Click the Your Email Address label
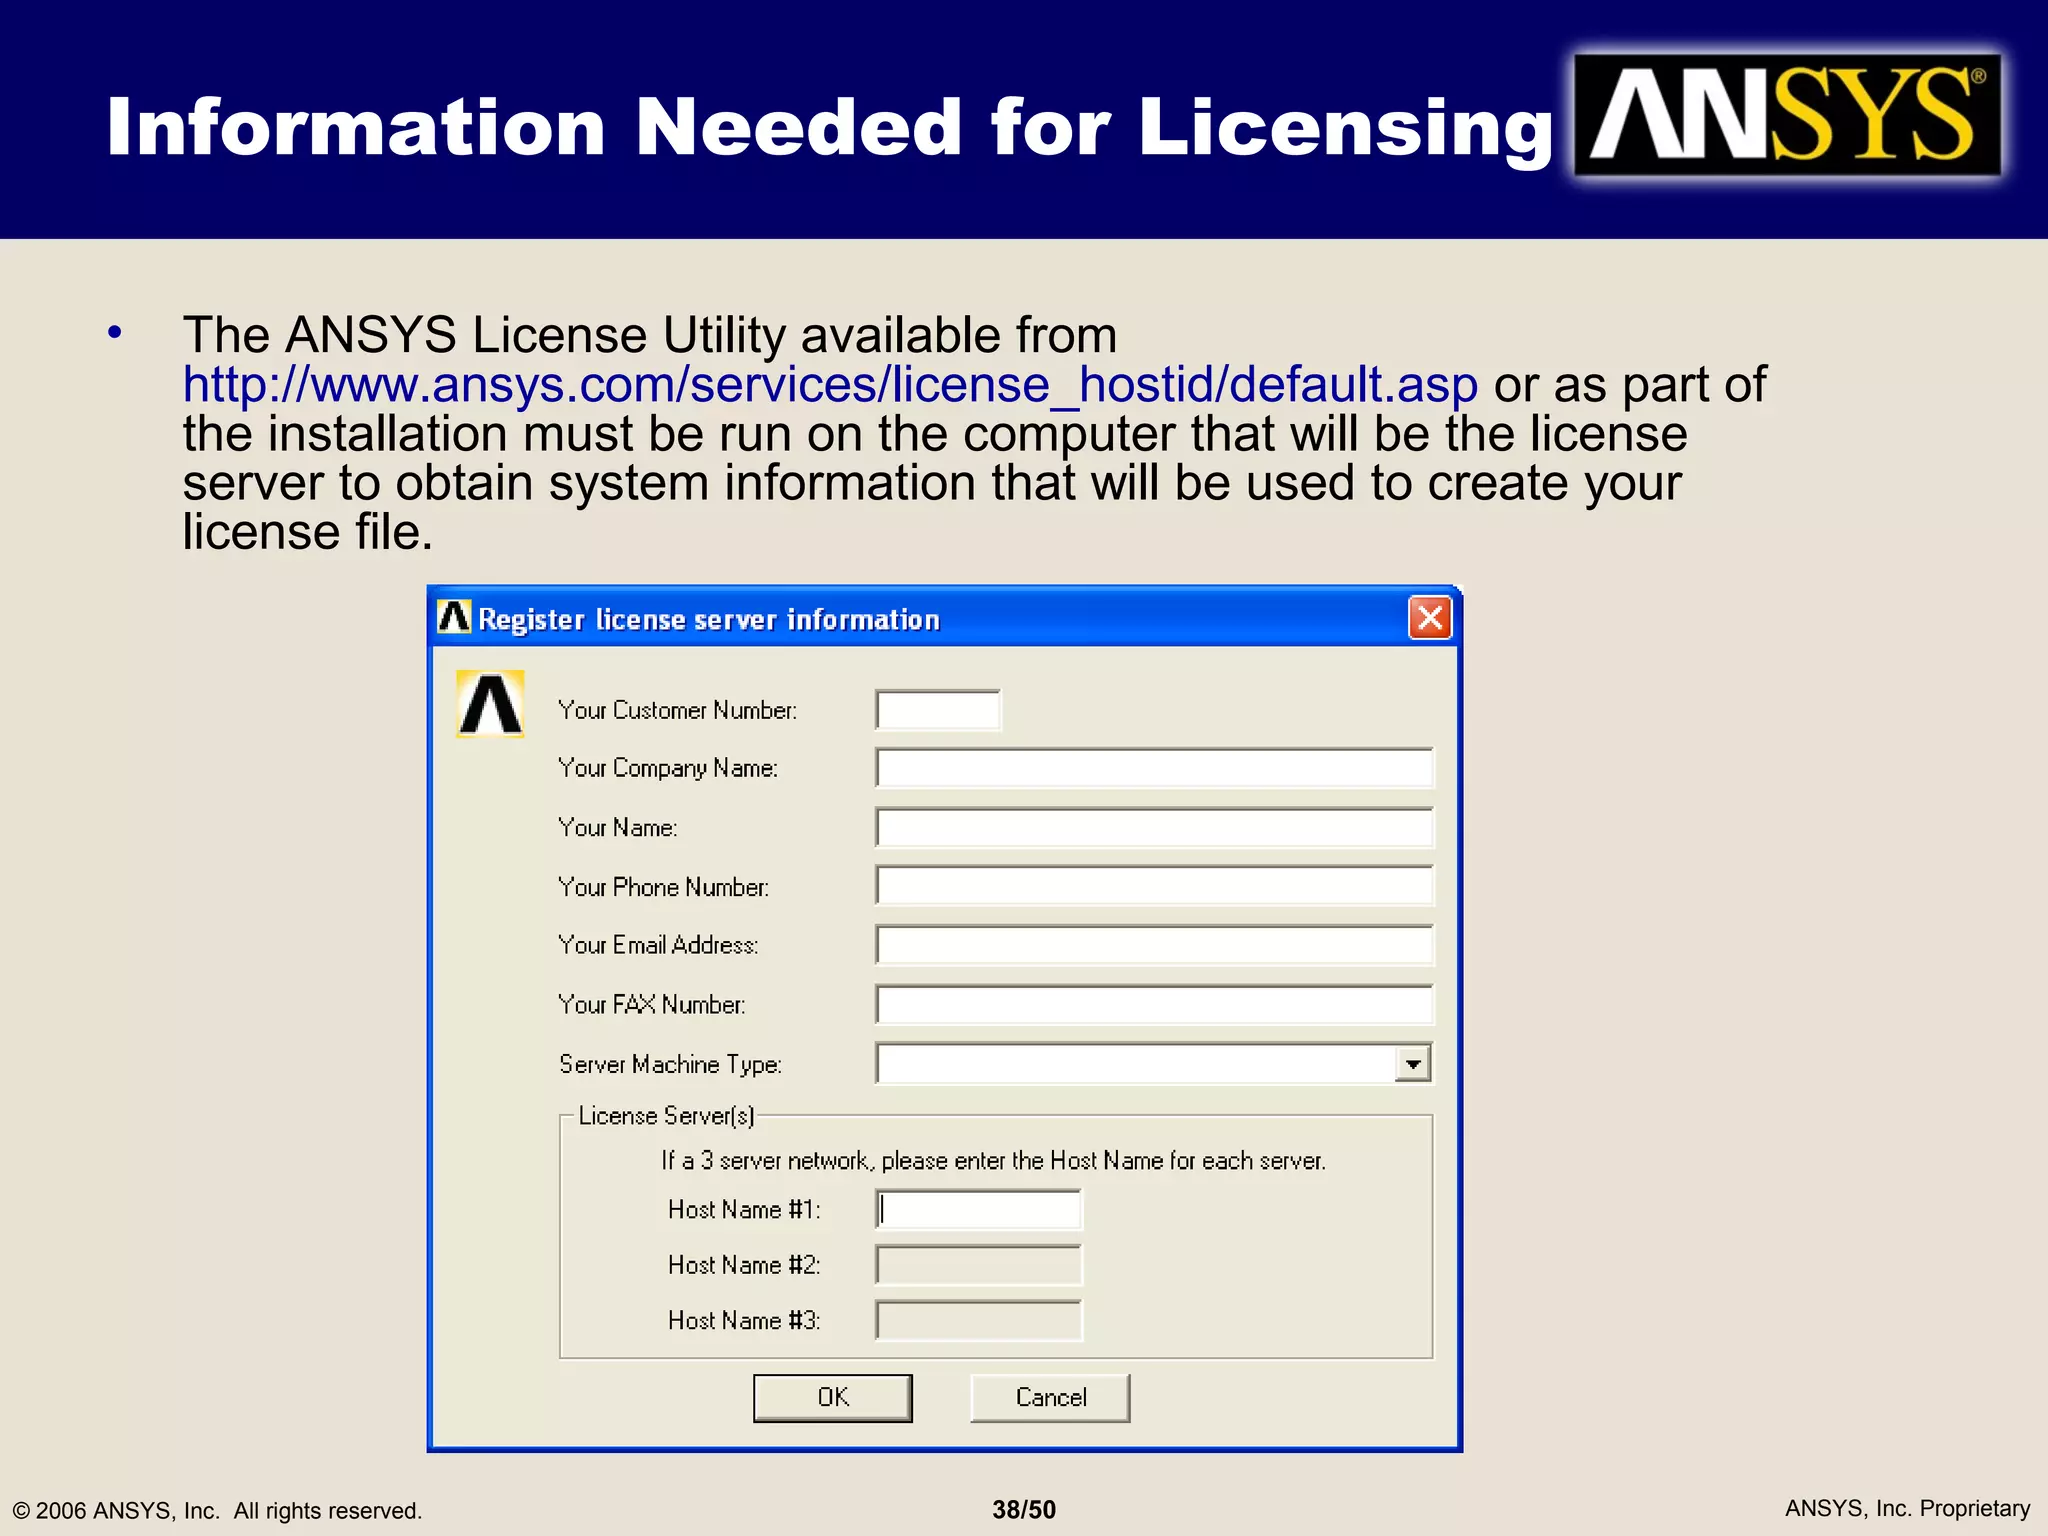This screenshot has width=2048, height=1536. click(x=658, y=945)
